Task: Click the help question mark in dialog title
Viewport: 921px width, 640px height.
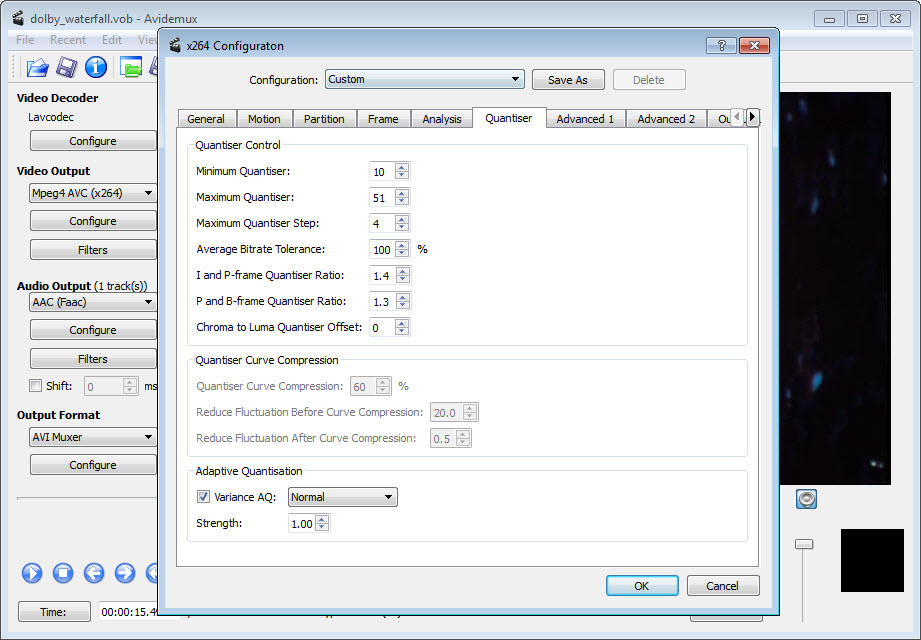Action: point(721,45)
